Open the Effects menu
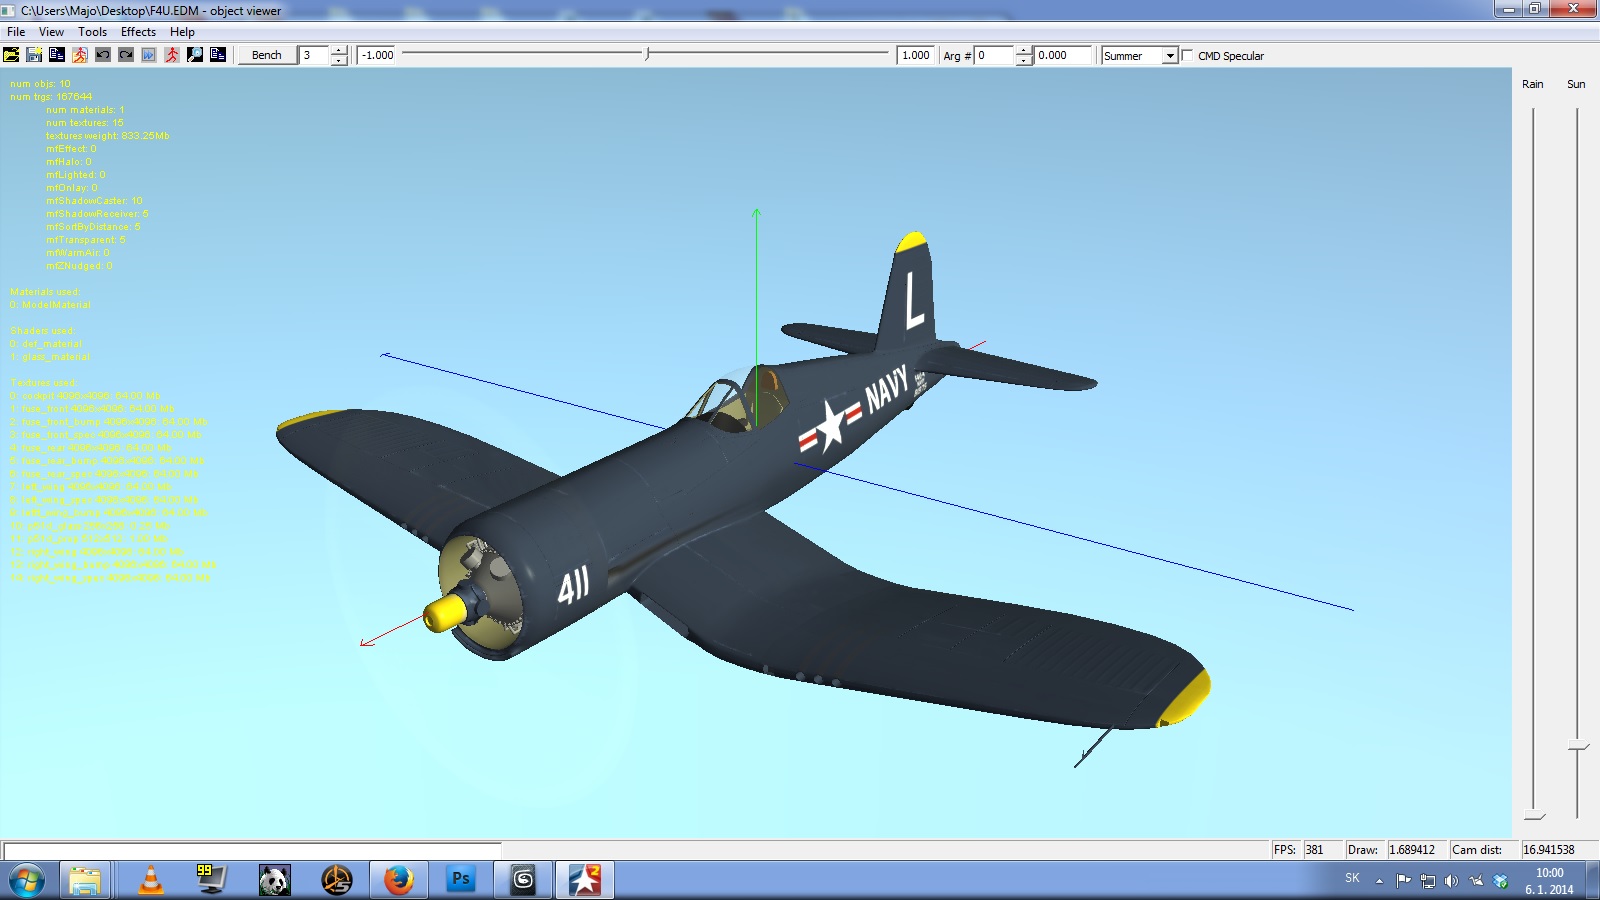The width and height of the screenshot is (1600, 900). [x=138, y=32]
